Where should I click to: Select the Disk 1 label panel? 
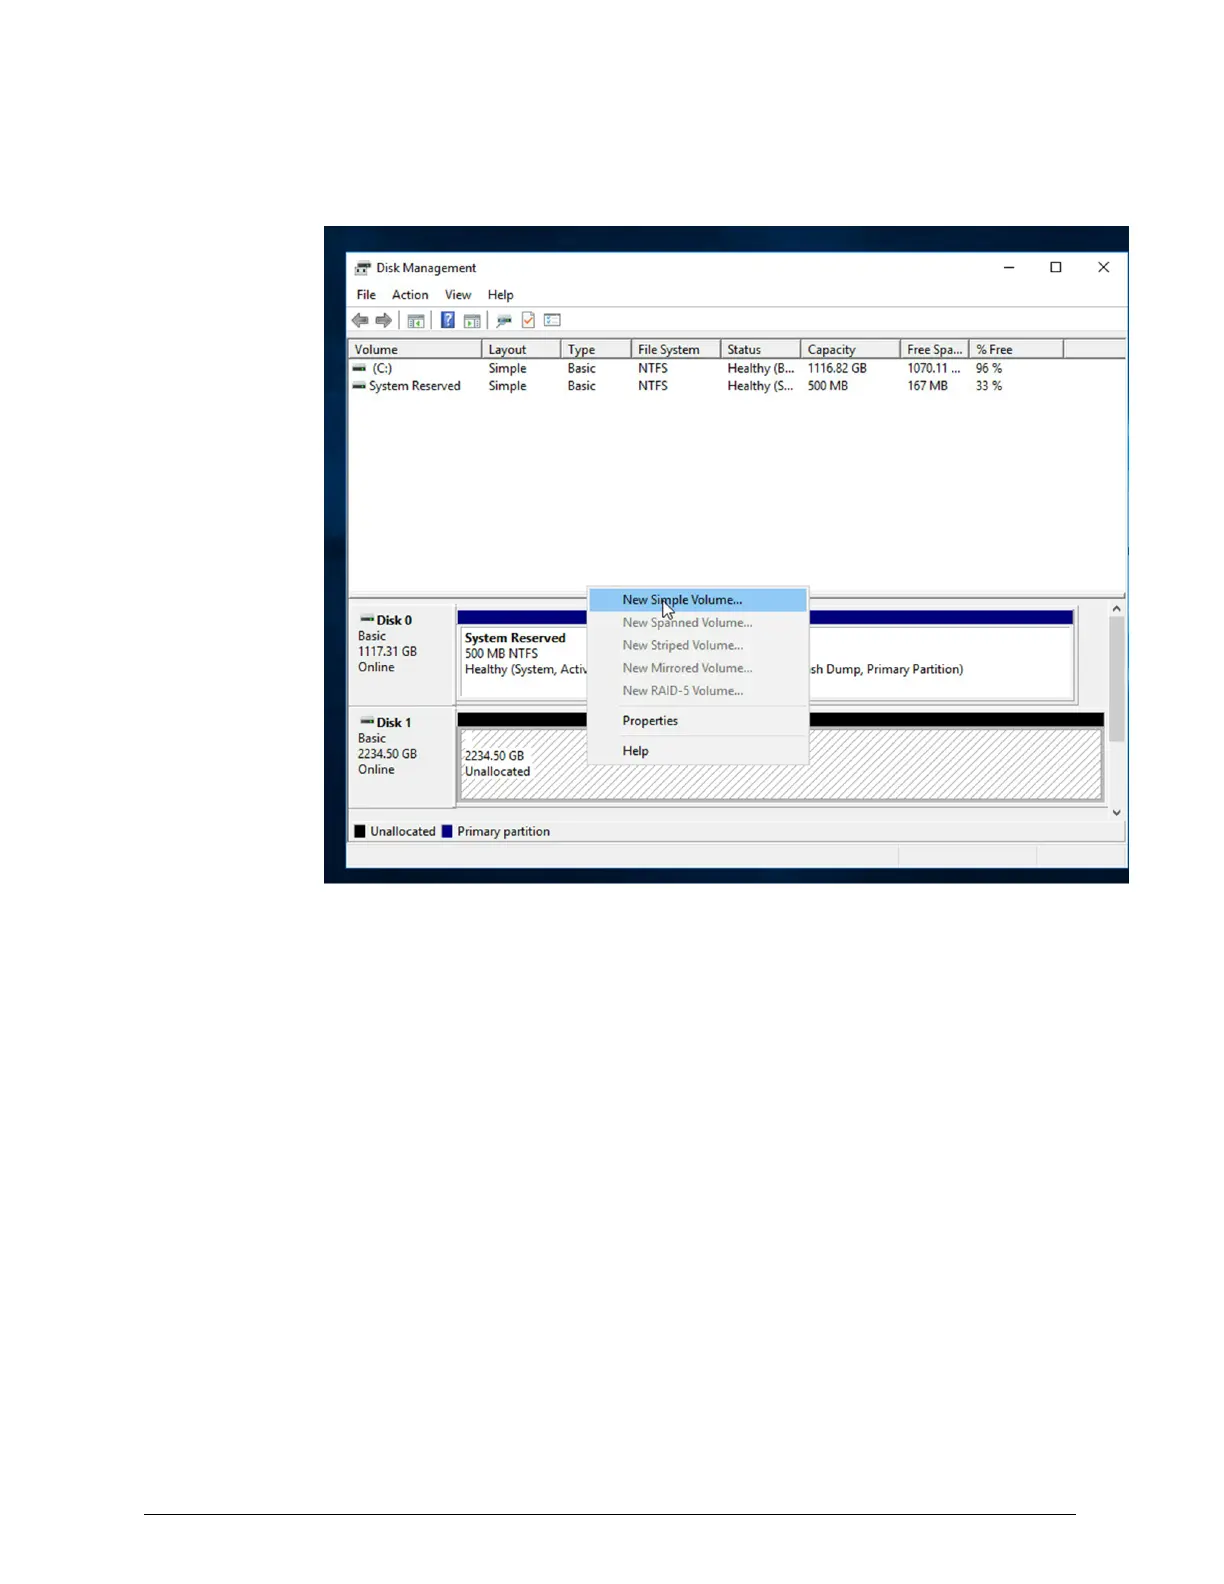click(402, 756)
